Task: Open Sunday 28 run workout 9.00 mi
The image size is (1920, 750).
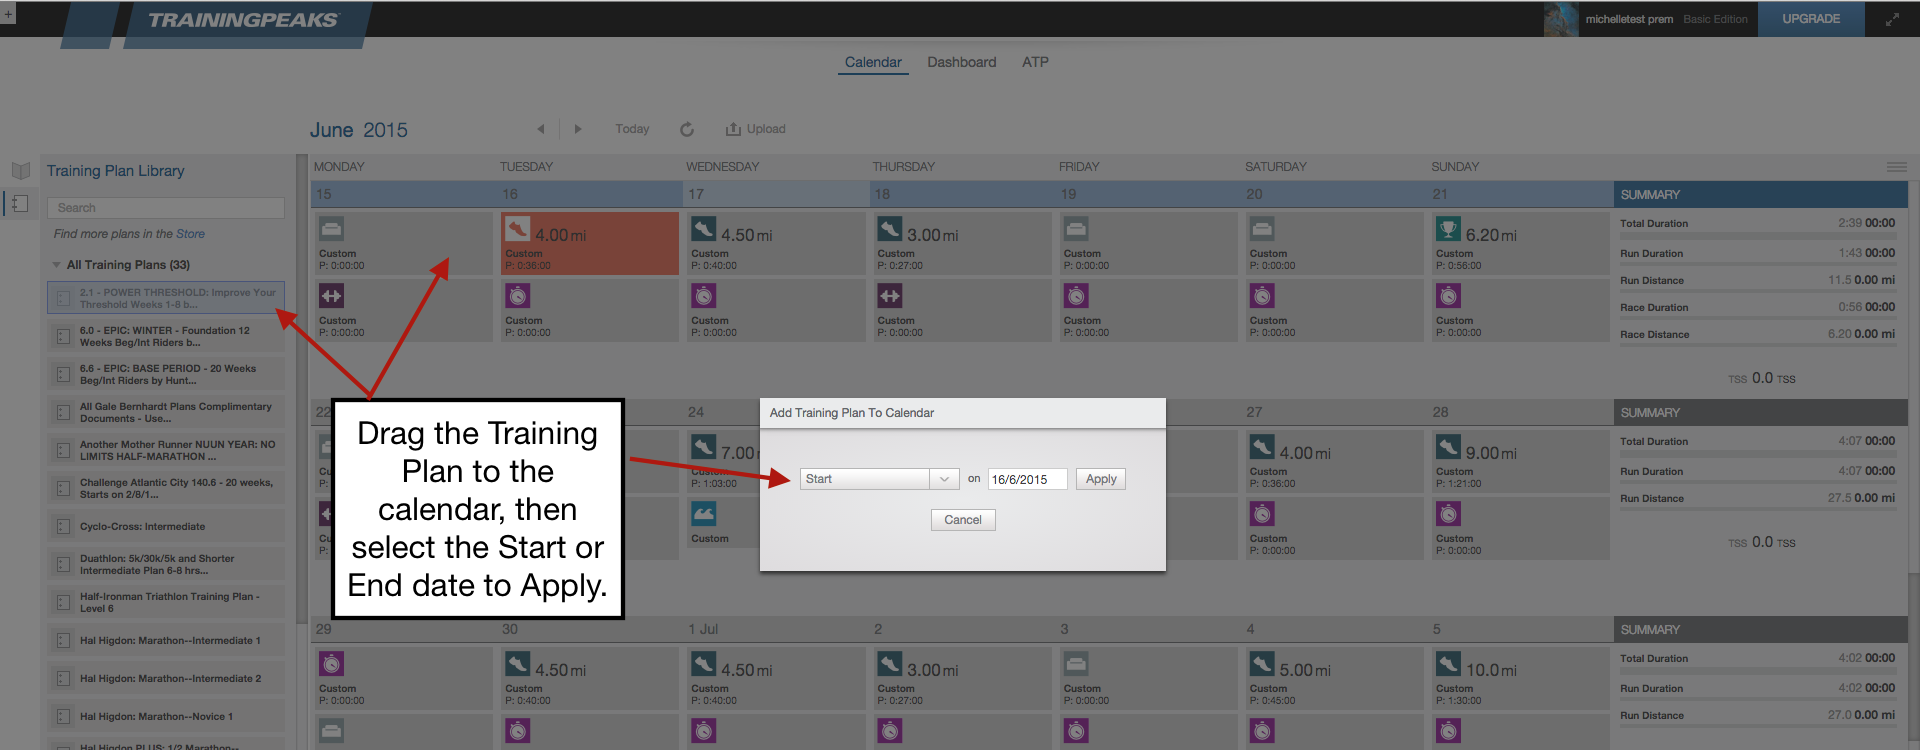Action: (x=1521, y=461)
